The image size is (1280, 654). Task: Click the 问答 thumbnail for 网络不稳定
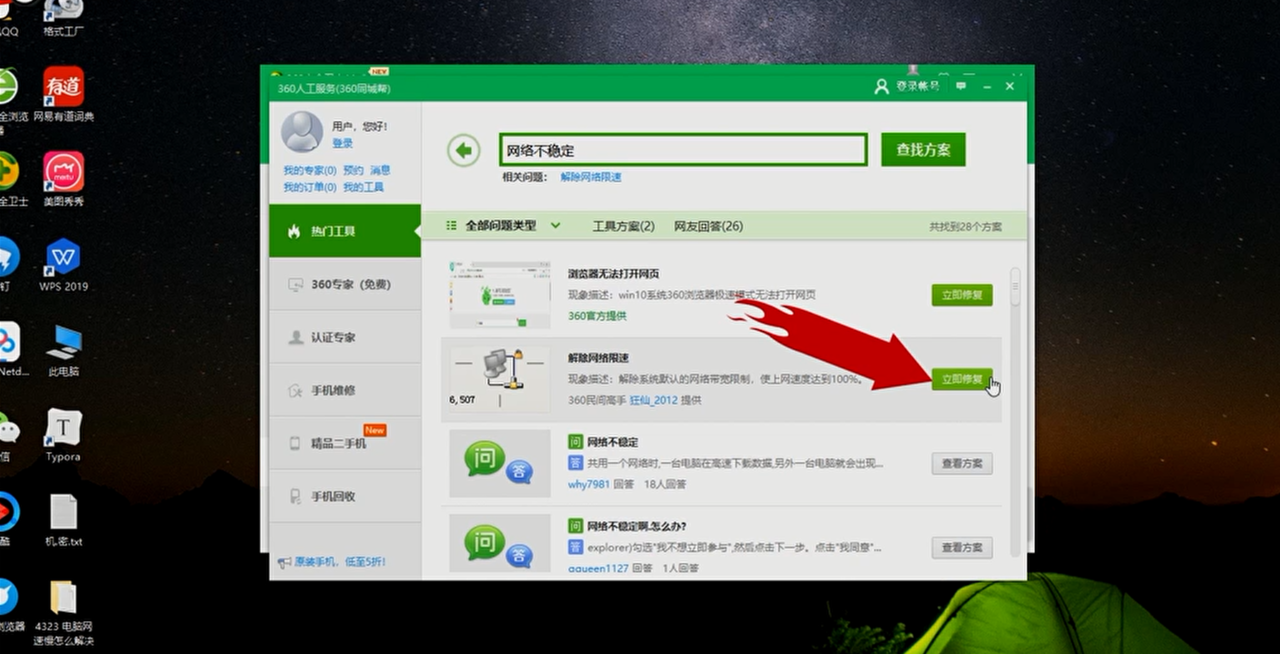click(x=500, y=463)
